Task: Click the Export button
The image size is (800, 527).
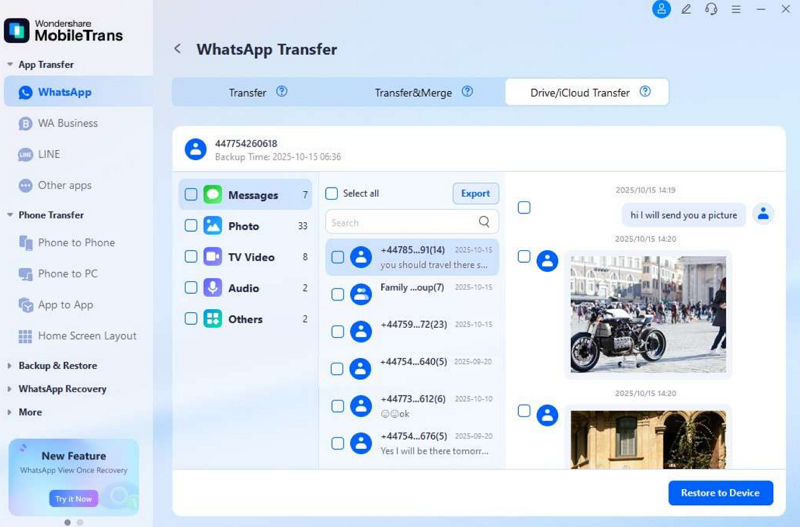Action: pyautogui.click(x=475, y=193)
